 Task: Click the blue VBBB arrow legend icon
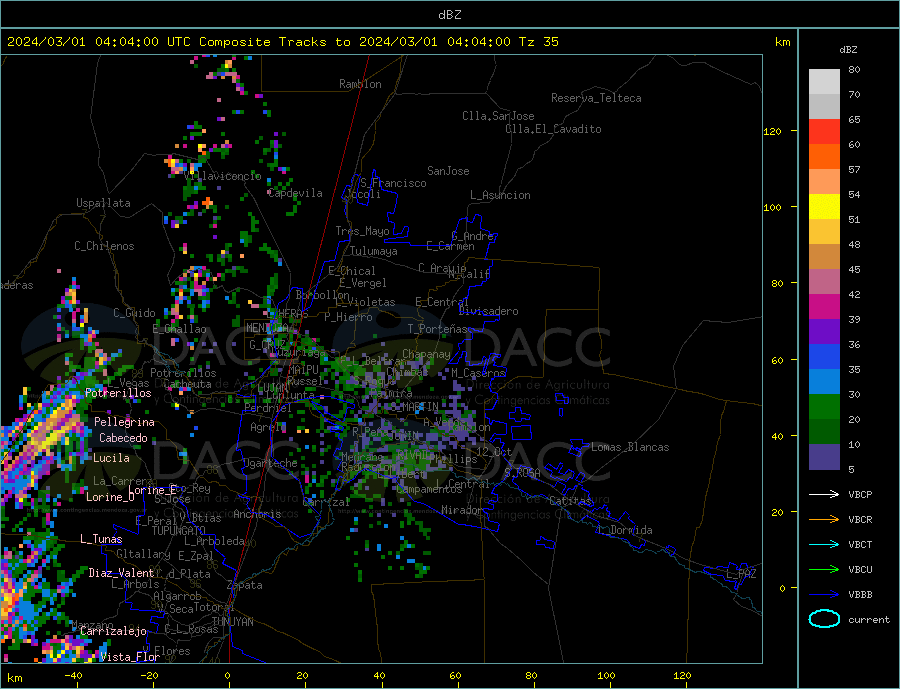click(x=824, y=594)
